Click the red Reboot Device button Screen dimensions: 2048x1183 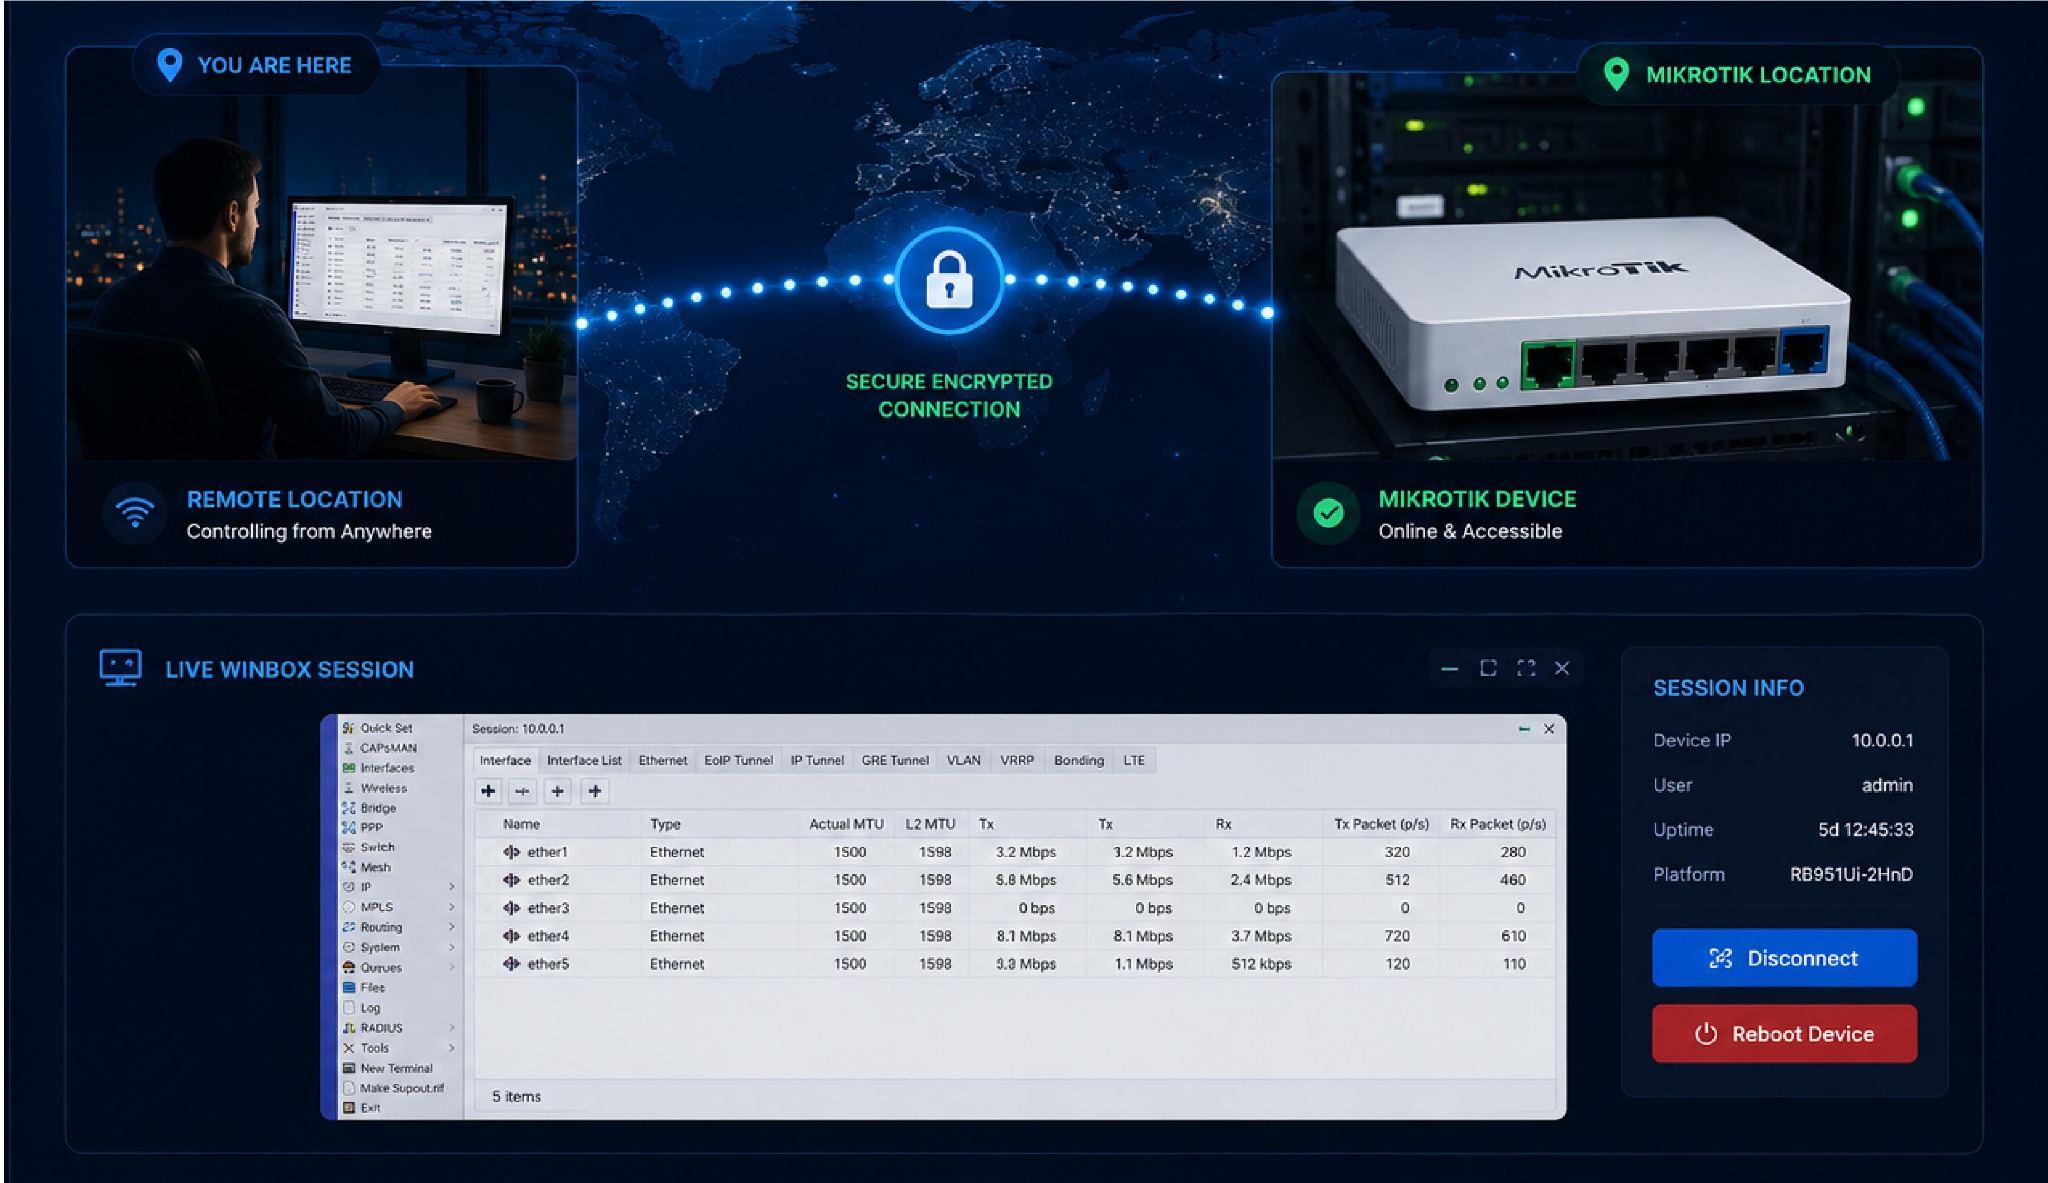1784,1034
